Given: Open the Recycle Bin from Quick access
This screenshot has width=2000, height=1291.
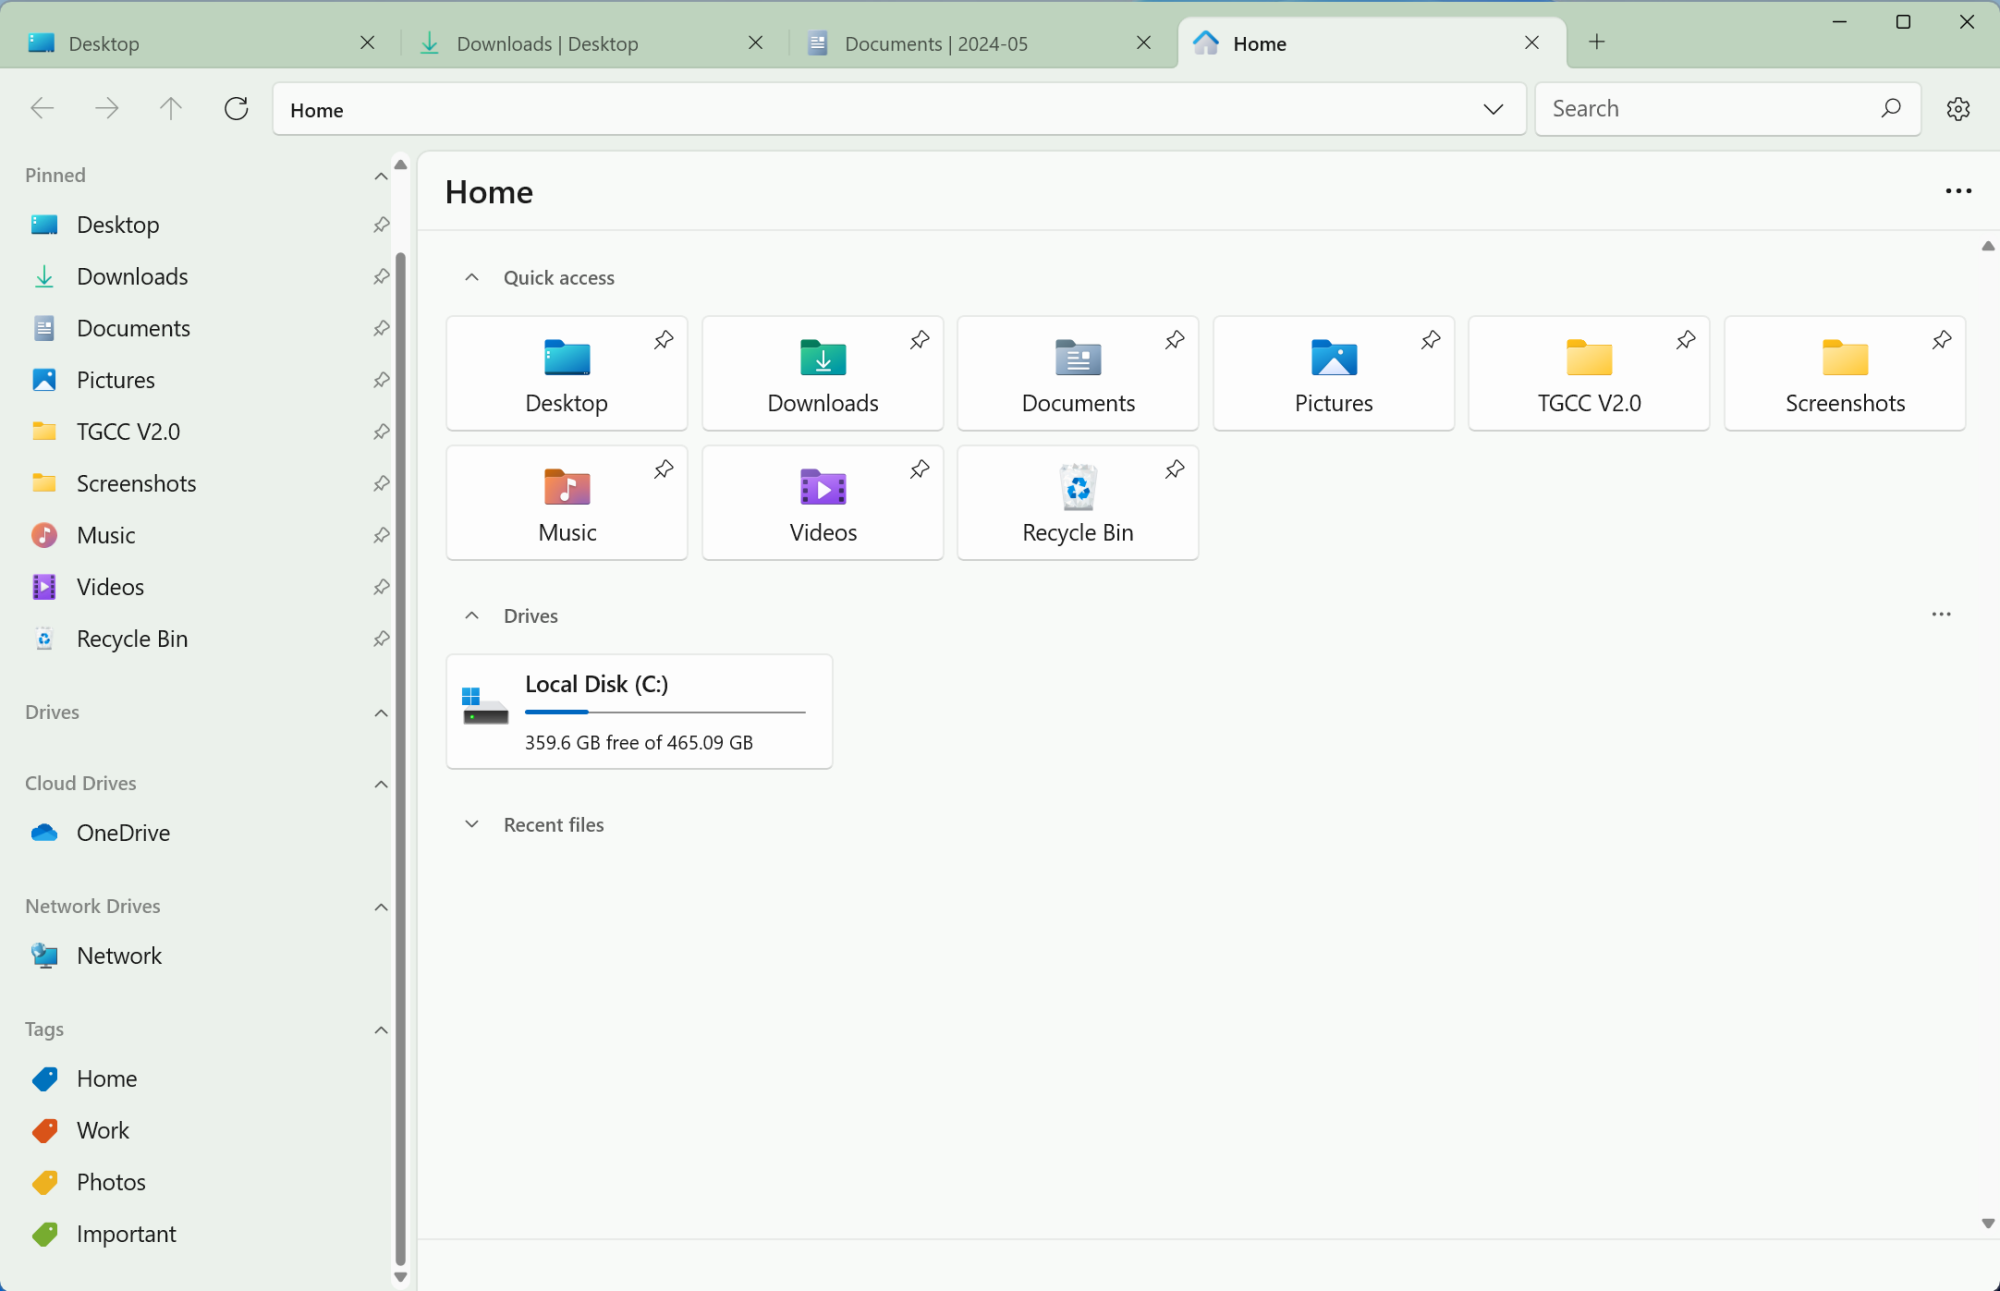Looking at the screenshot, I should [1077, 502].
